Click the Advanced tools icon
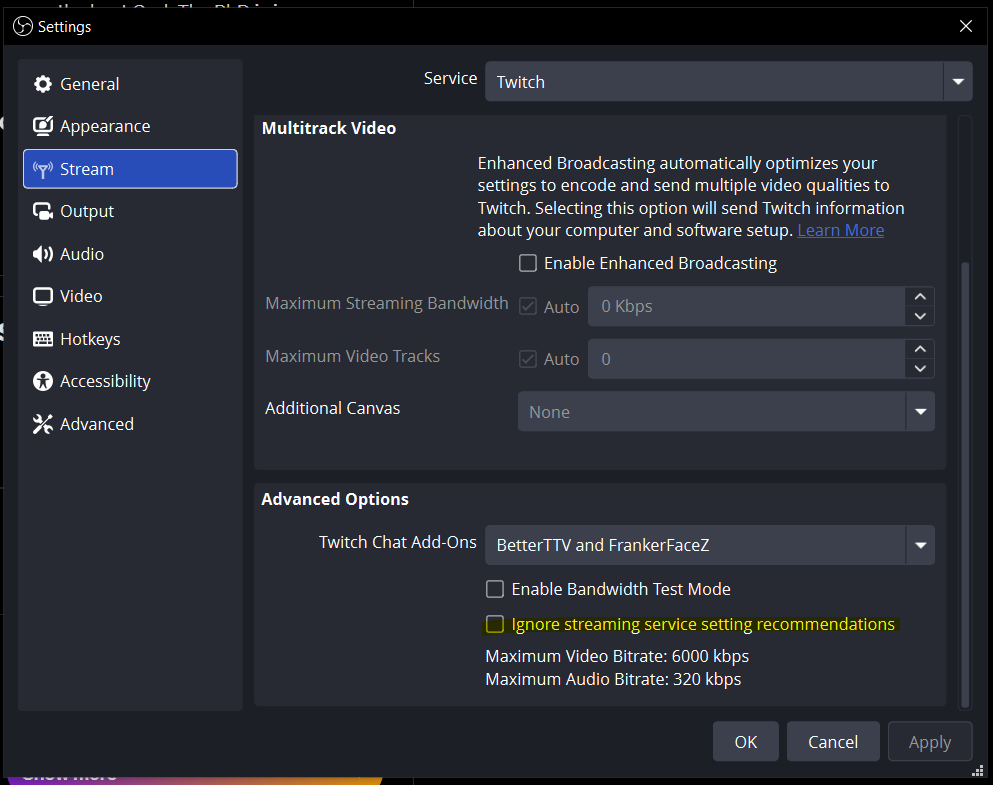The width and height of the screenshot is (993, 785). [42, 424]
